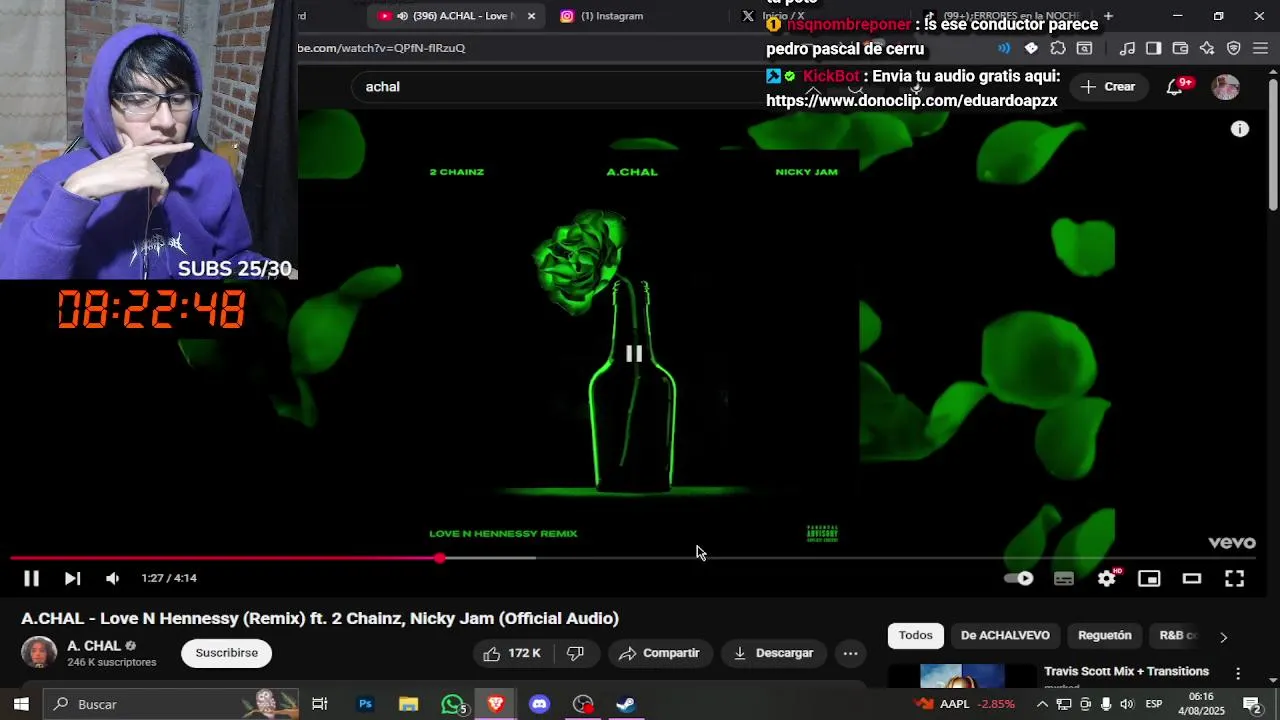Mute the YouTube player volume

pyautogui.click(x=113, y=578)
